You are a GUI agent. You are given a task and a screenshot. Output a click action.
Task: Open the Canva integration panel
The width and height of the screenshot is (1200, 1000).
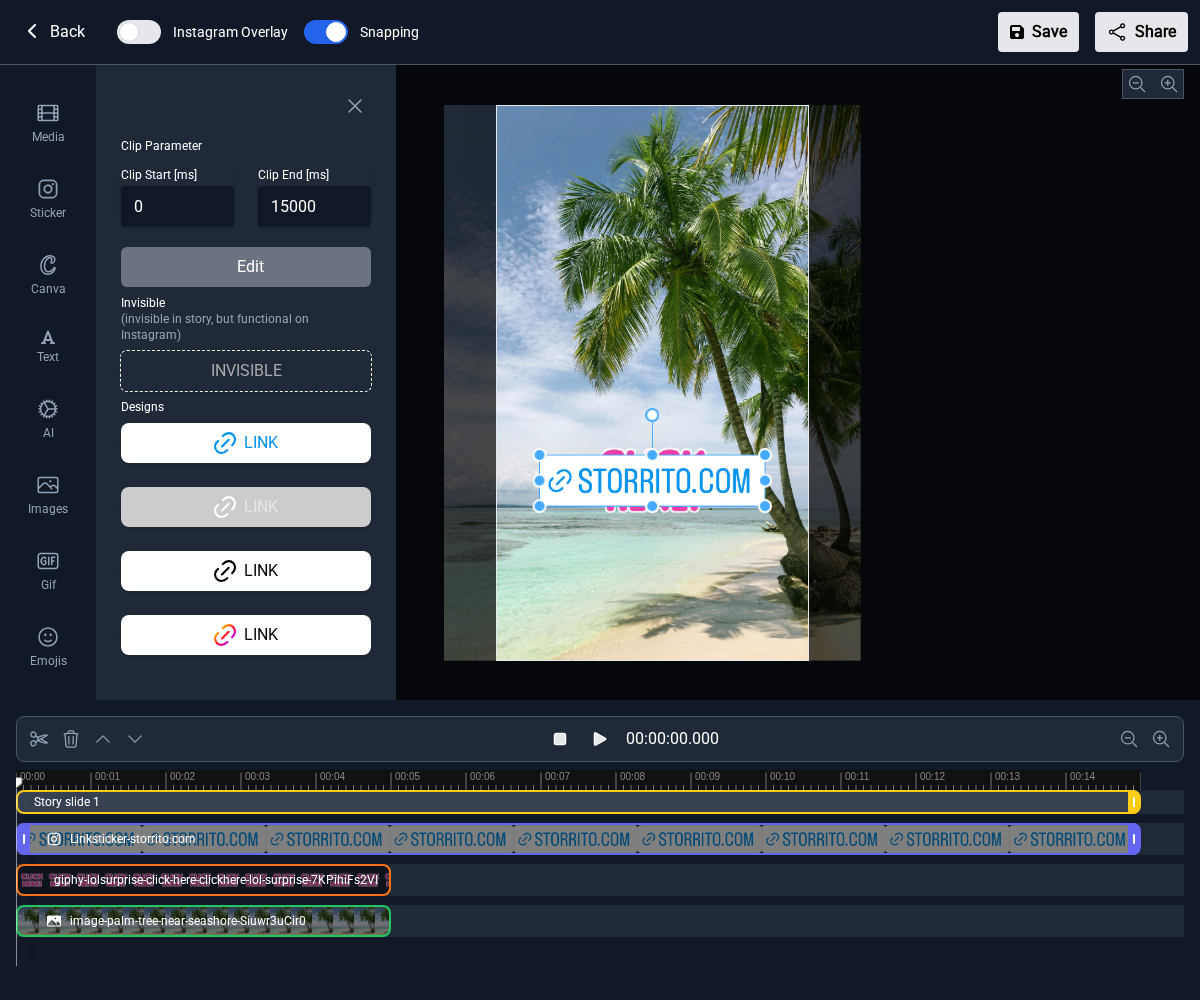coord(47,273)
